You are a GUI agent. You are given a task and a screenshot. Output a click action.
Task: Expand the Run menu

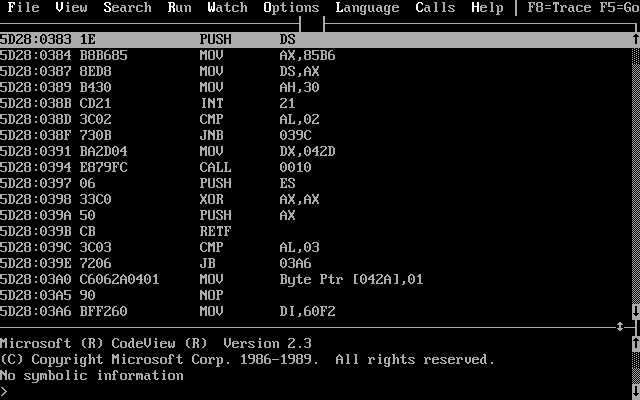tap(179, 8)
